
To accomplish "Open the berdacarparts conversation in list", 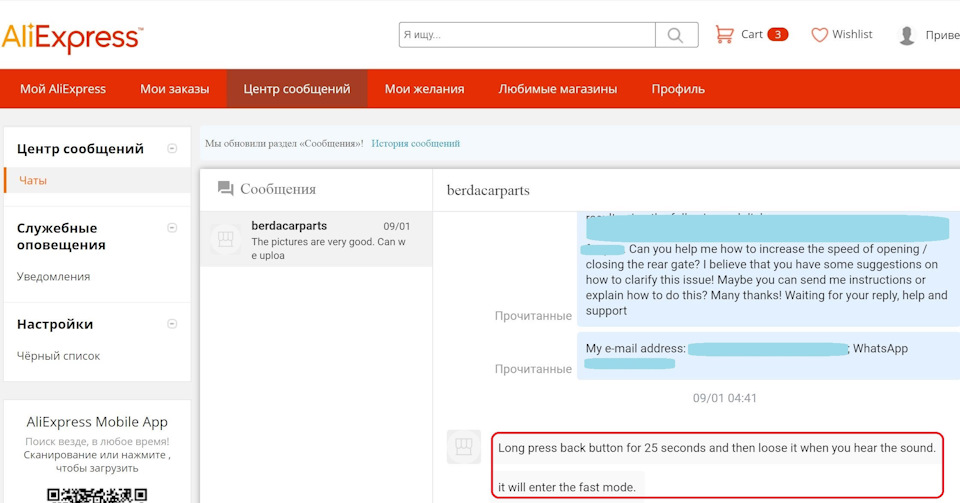I will click(316, 239).
